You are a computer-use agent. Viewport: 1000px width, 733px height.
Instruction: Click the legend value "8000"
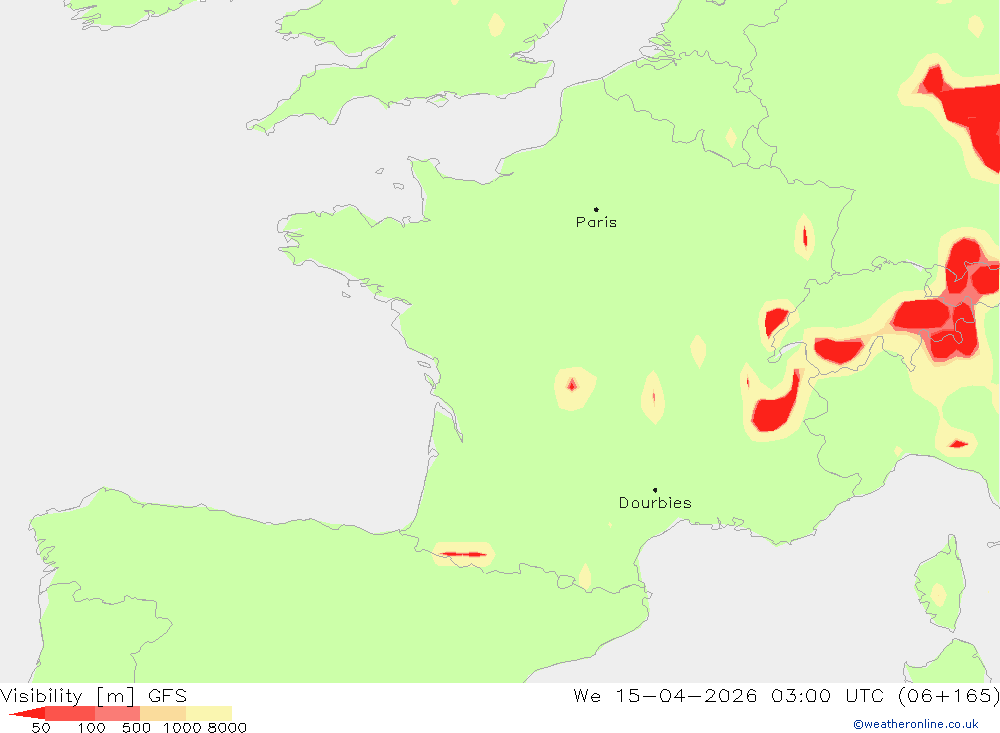[227, 728]
